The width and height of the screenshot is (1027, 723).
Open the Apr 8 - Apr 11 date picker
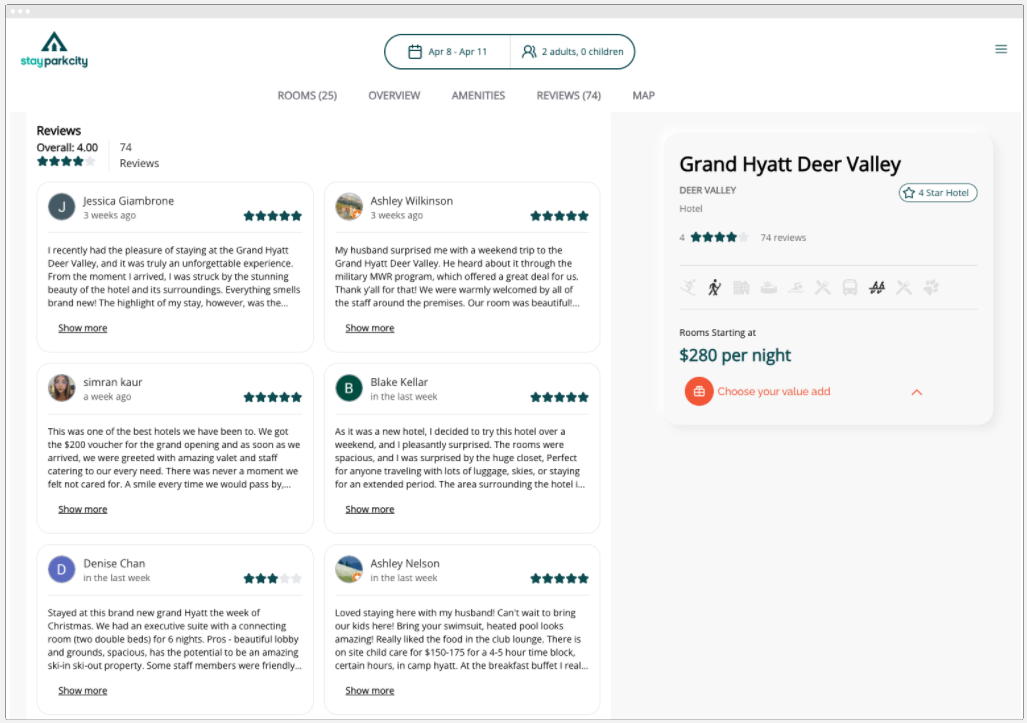(x=448, y=52)
